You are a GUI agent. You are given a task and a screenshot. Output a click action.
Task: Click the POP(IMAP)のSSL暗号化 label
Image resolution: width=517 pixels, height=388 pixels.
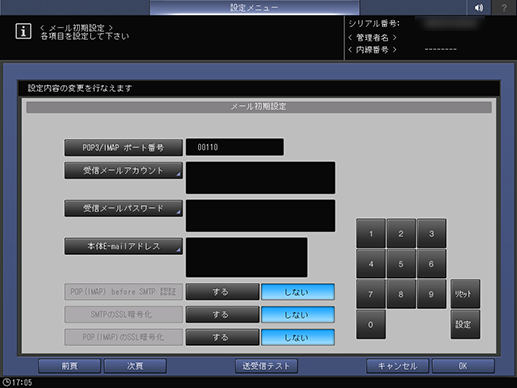pyautogui.click(x=123, y=337)
